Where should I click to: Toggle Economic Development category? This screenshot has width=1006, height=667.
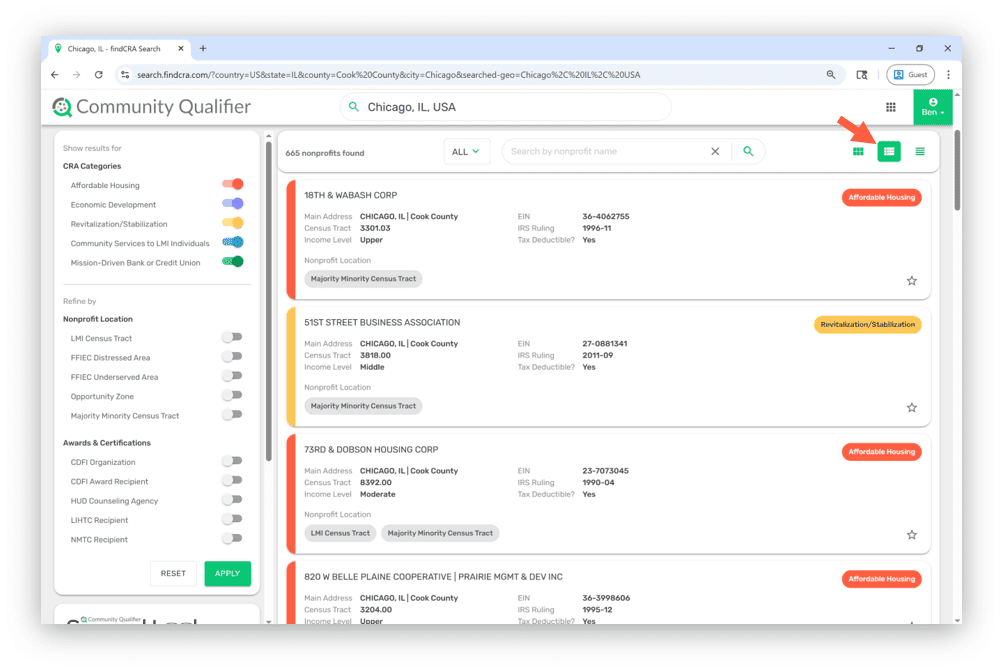(233, 204)
